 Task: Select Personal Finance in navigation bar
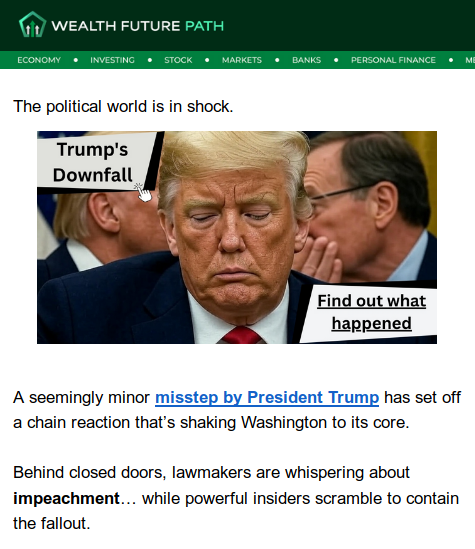point(393,60)
